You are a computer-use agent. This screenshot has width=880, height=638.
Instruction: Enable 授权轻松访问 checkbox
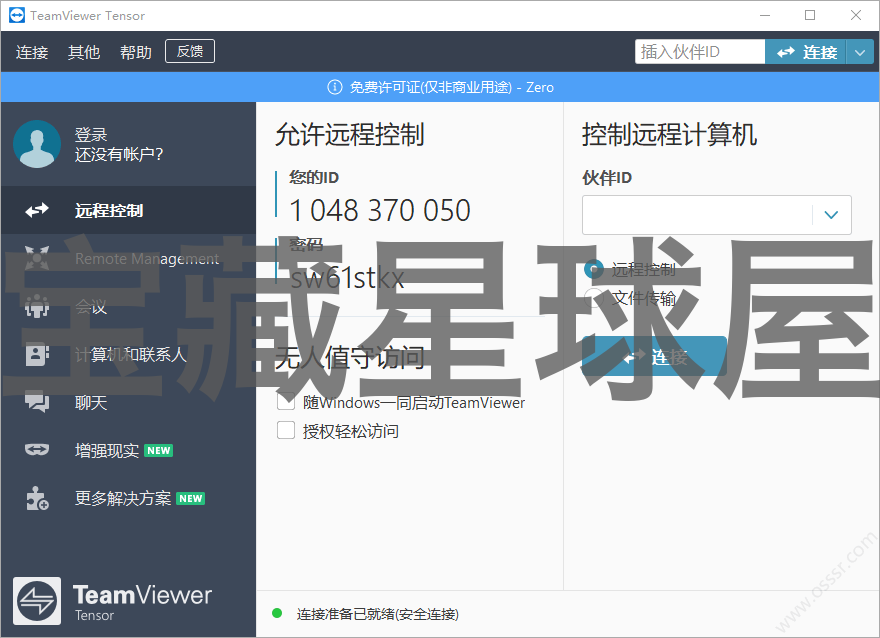coord(286,430)
